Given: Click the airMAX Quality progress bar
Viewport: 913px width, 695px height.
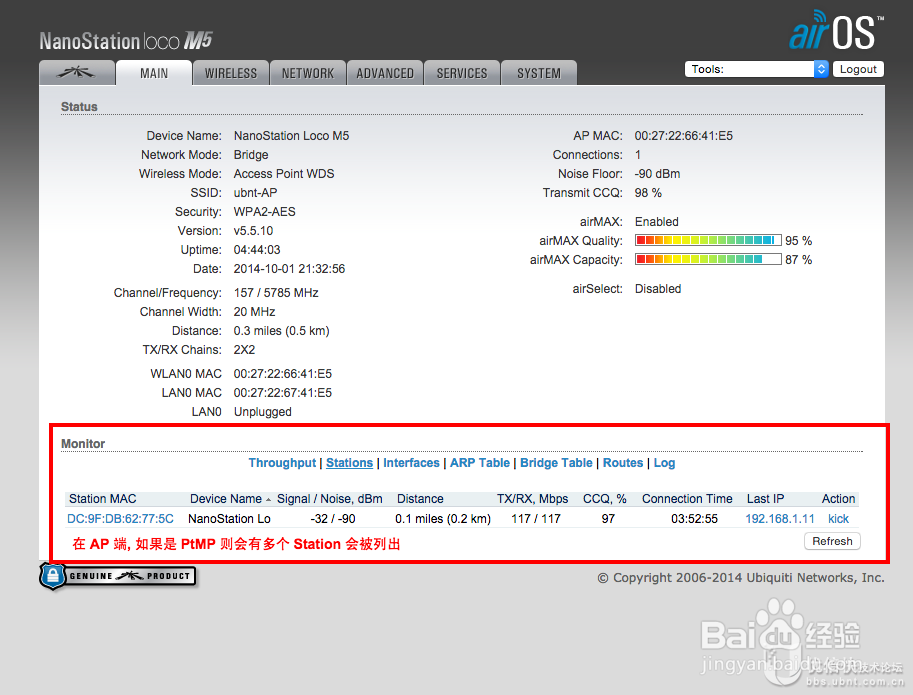Looking at the screenshot, I should [x=707, y=240].
